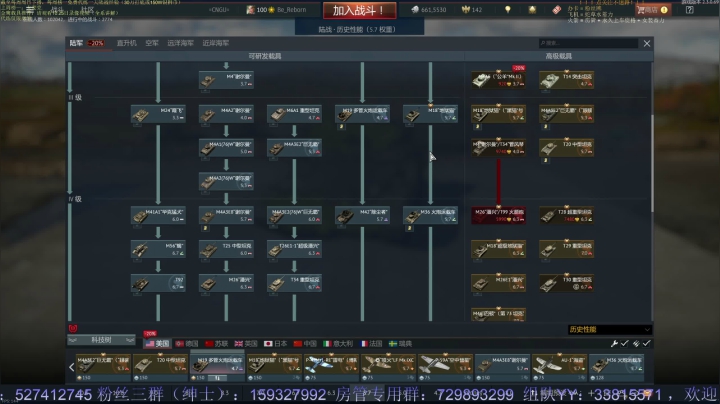Viewport: 720px width, 404px height.
Task: Select the T92 light tank card
Action: pyautogui.click(x=158, y=283)
